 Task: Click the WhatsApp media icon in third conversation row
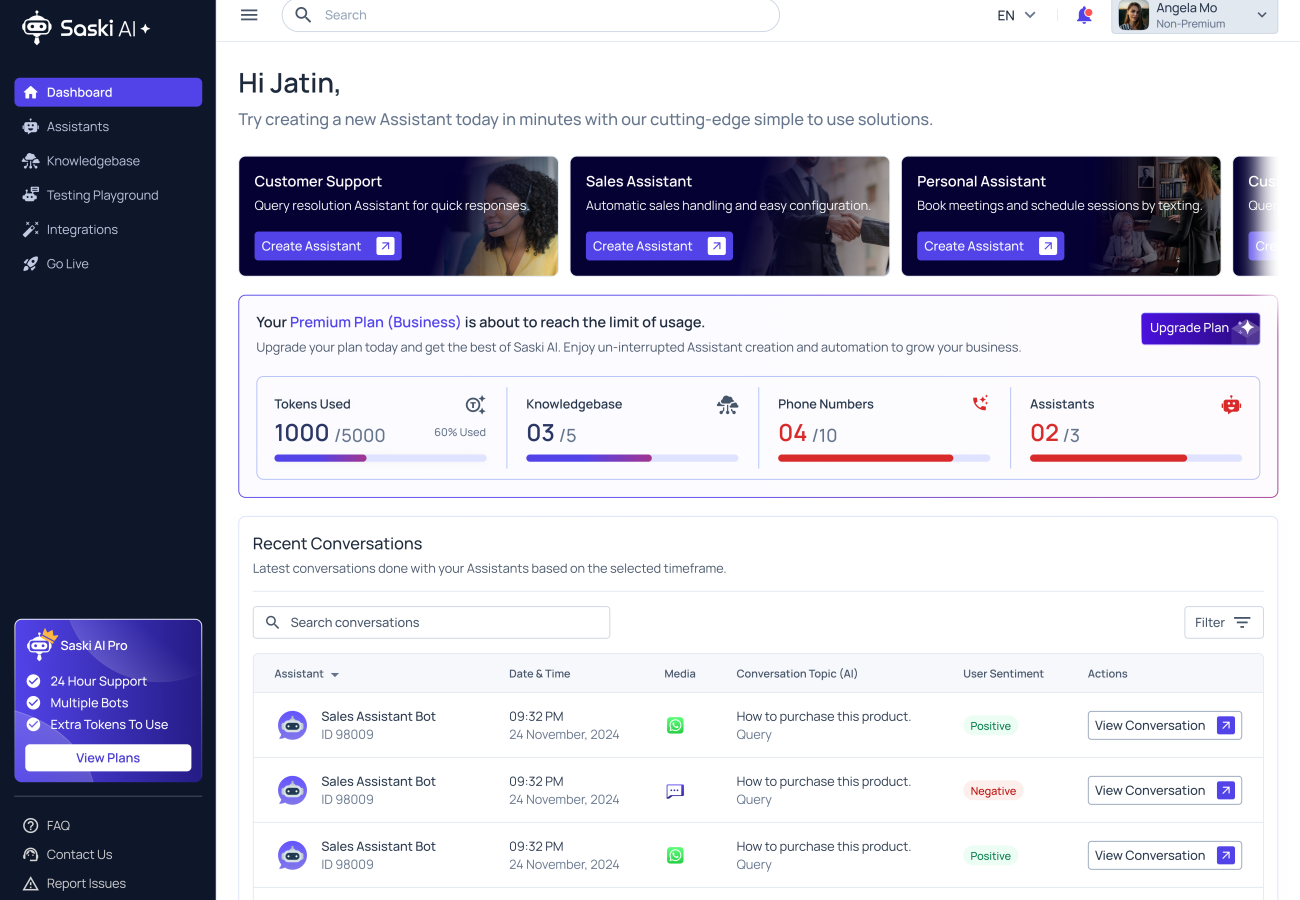point(675,855)
